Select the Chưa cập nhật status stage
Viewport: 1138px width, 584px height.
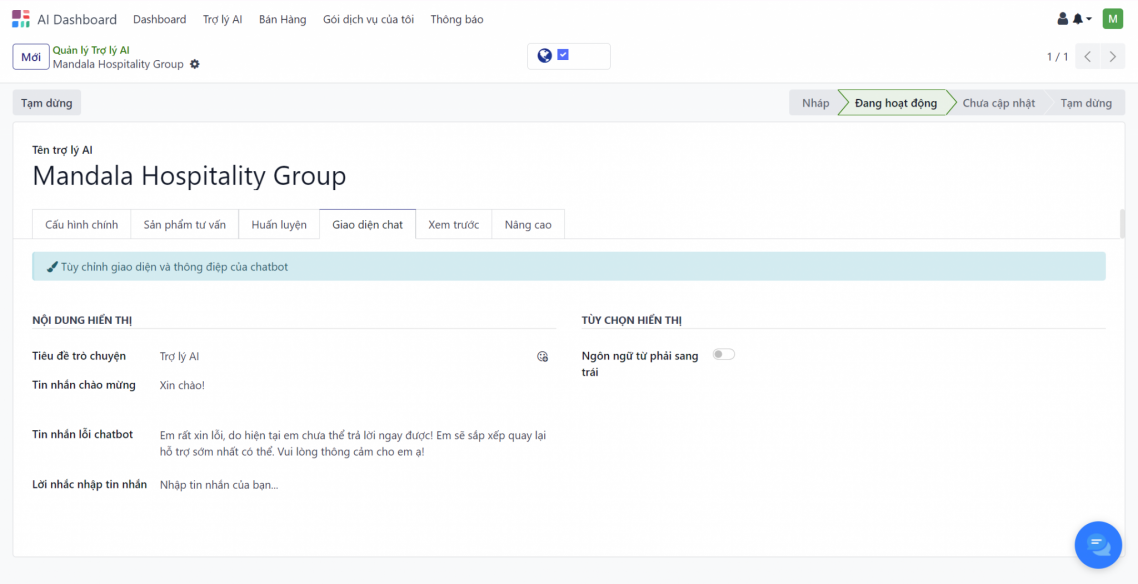tap(998, 103)
